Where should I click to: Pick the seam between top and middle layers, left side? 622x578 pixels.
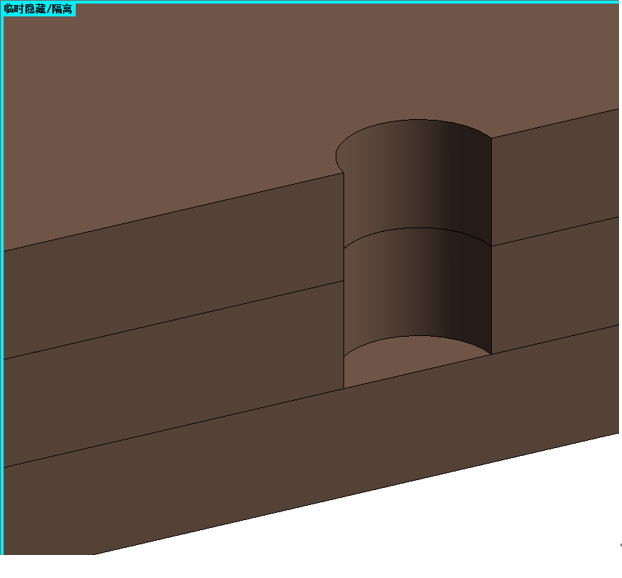pyautogui.click(x=174, y=320)
